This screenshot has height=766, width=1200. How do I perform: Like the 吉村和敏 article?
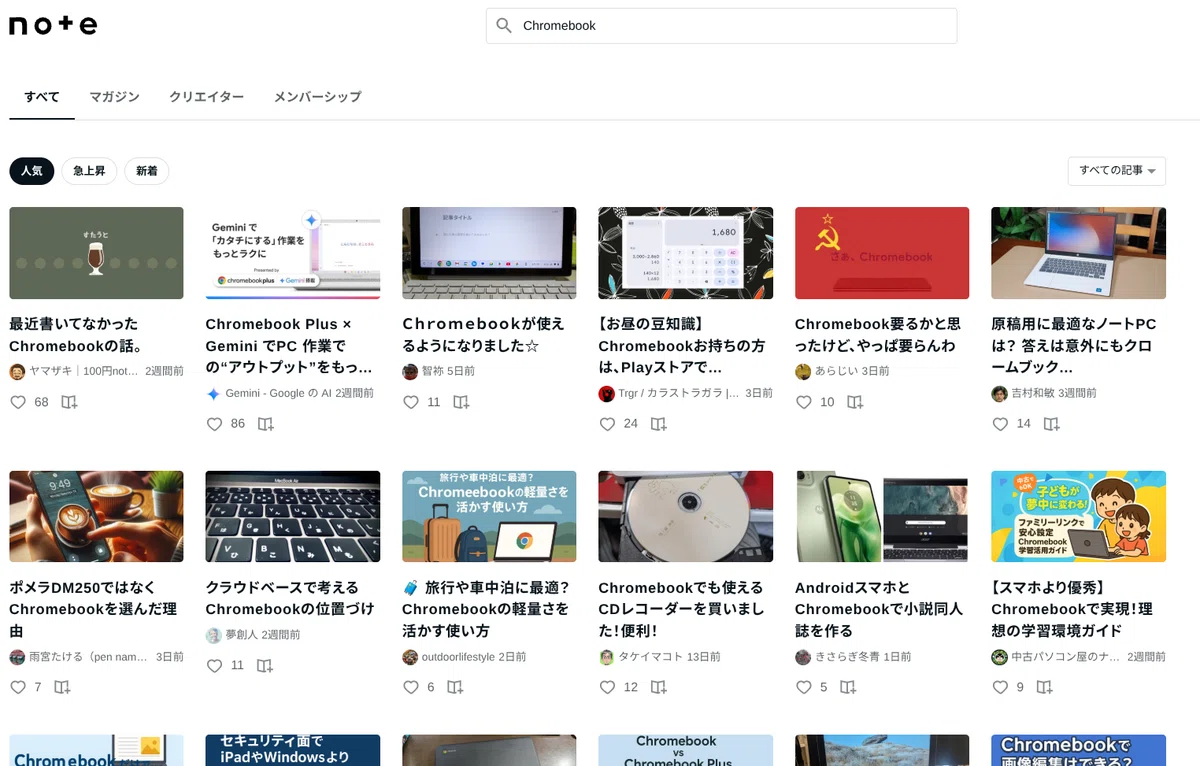tap(1000, 424)
